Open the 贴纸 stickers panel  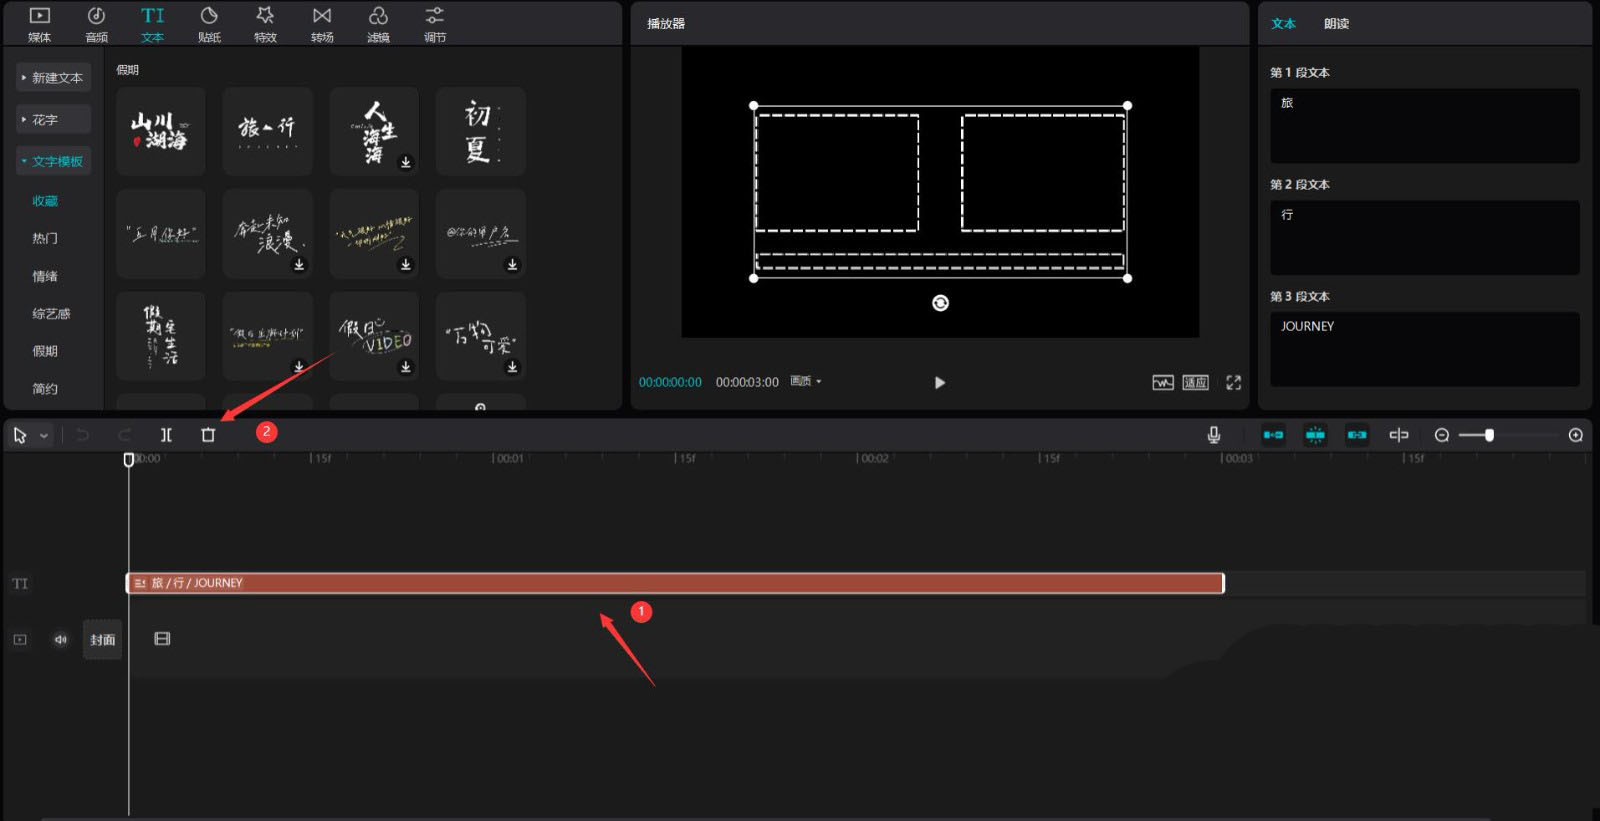(209, 24)
